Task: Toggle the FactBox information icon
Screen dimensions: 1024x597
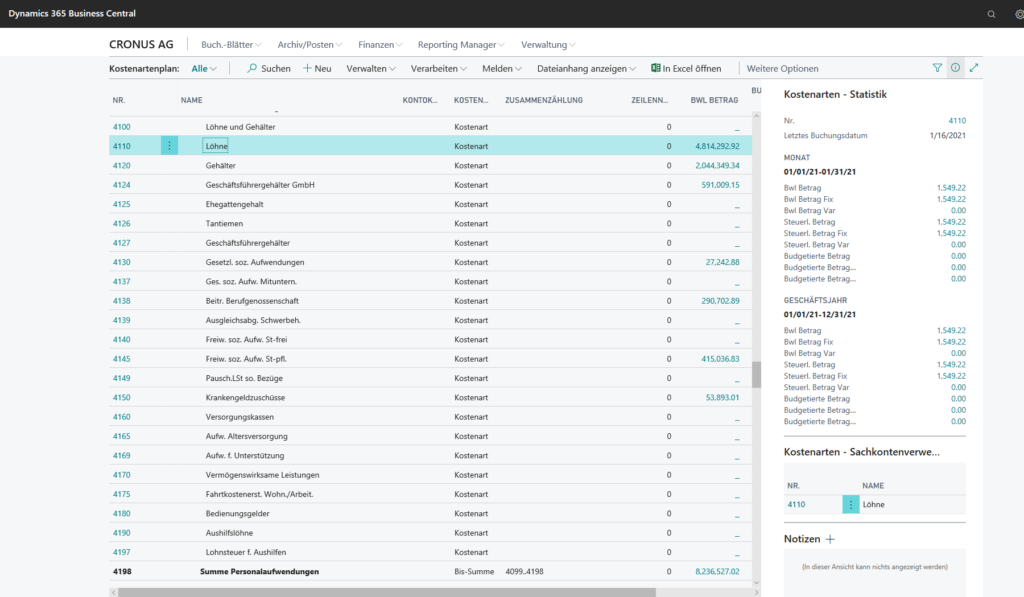Action: (x=955, y=68)
